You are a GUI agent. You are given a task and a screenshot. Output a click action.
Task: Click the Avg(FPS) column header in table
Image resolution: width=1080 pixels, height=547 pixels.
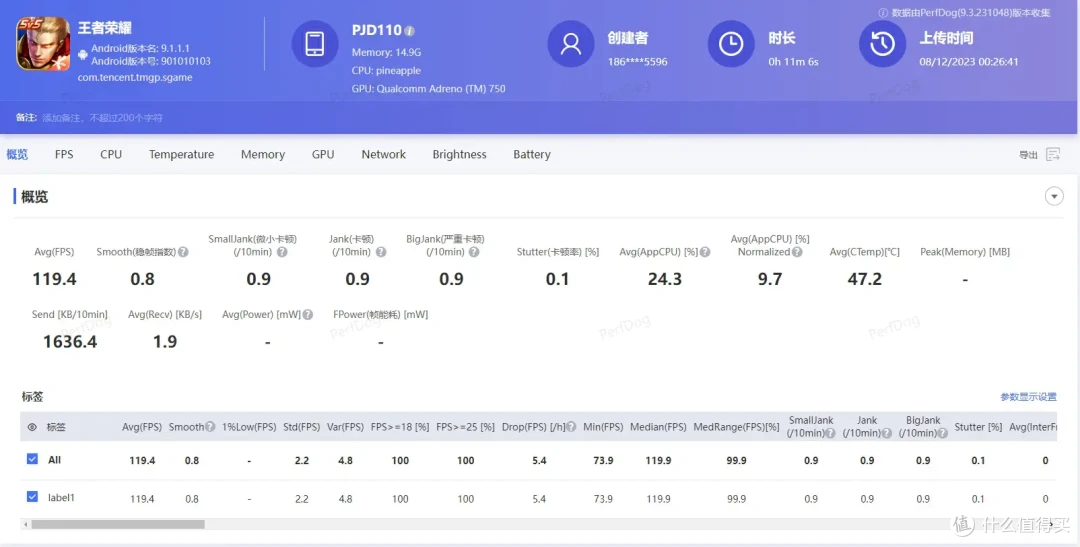coord(142,427)
